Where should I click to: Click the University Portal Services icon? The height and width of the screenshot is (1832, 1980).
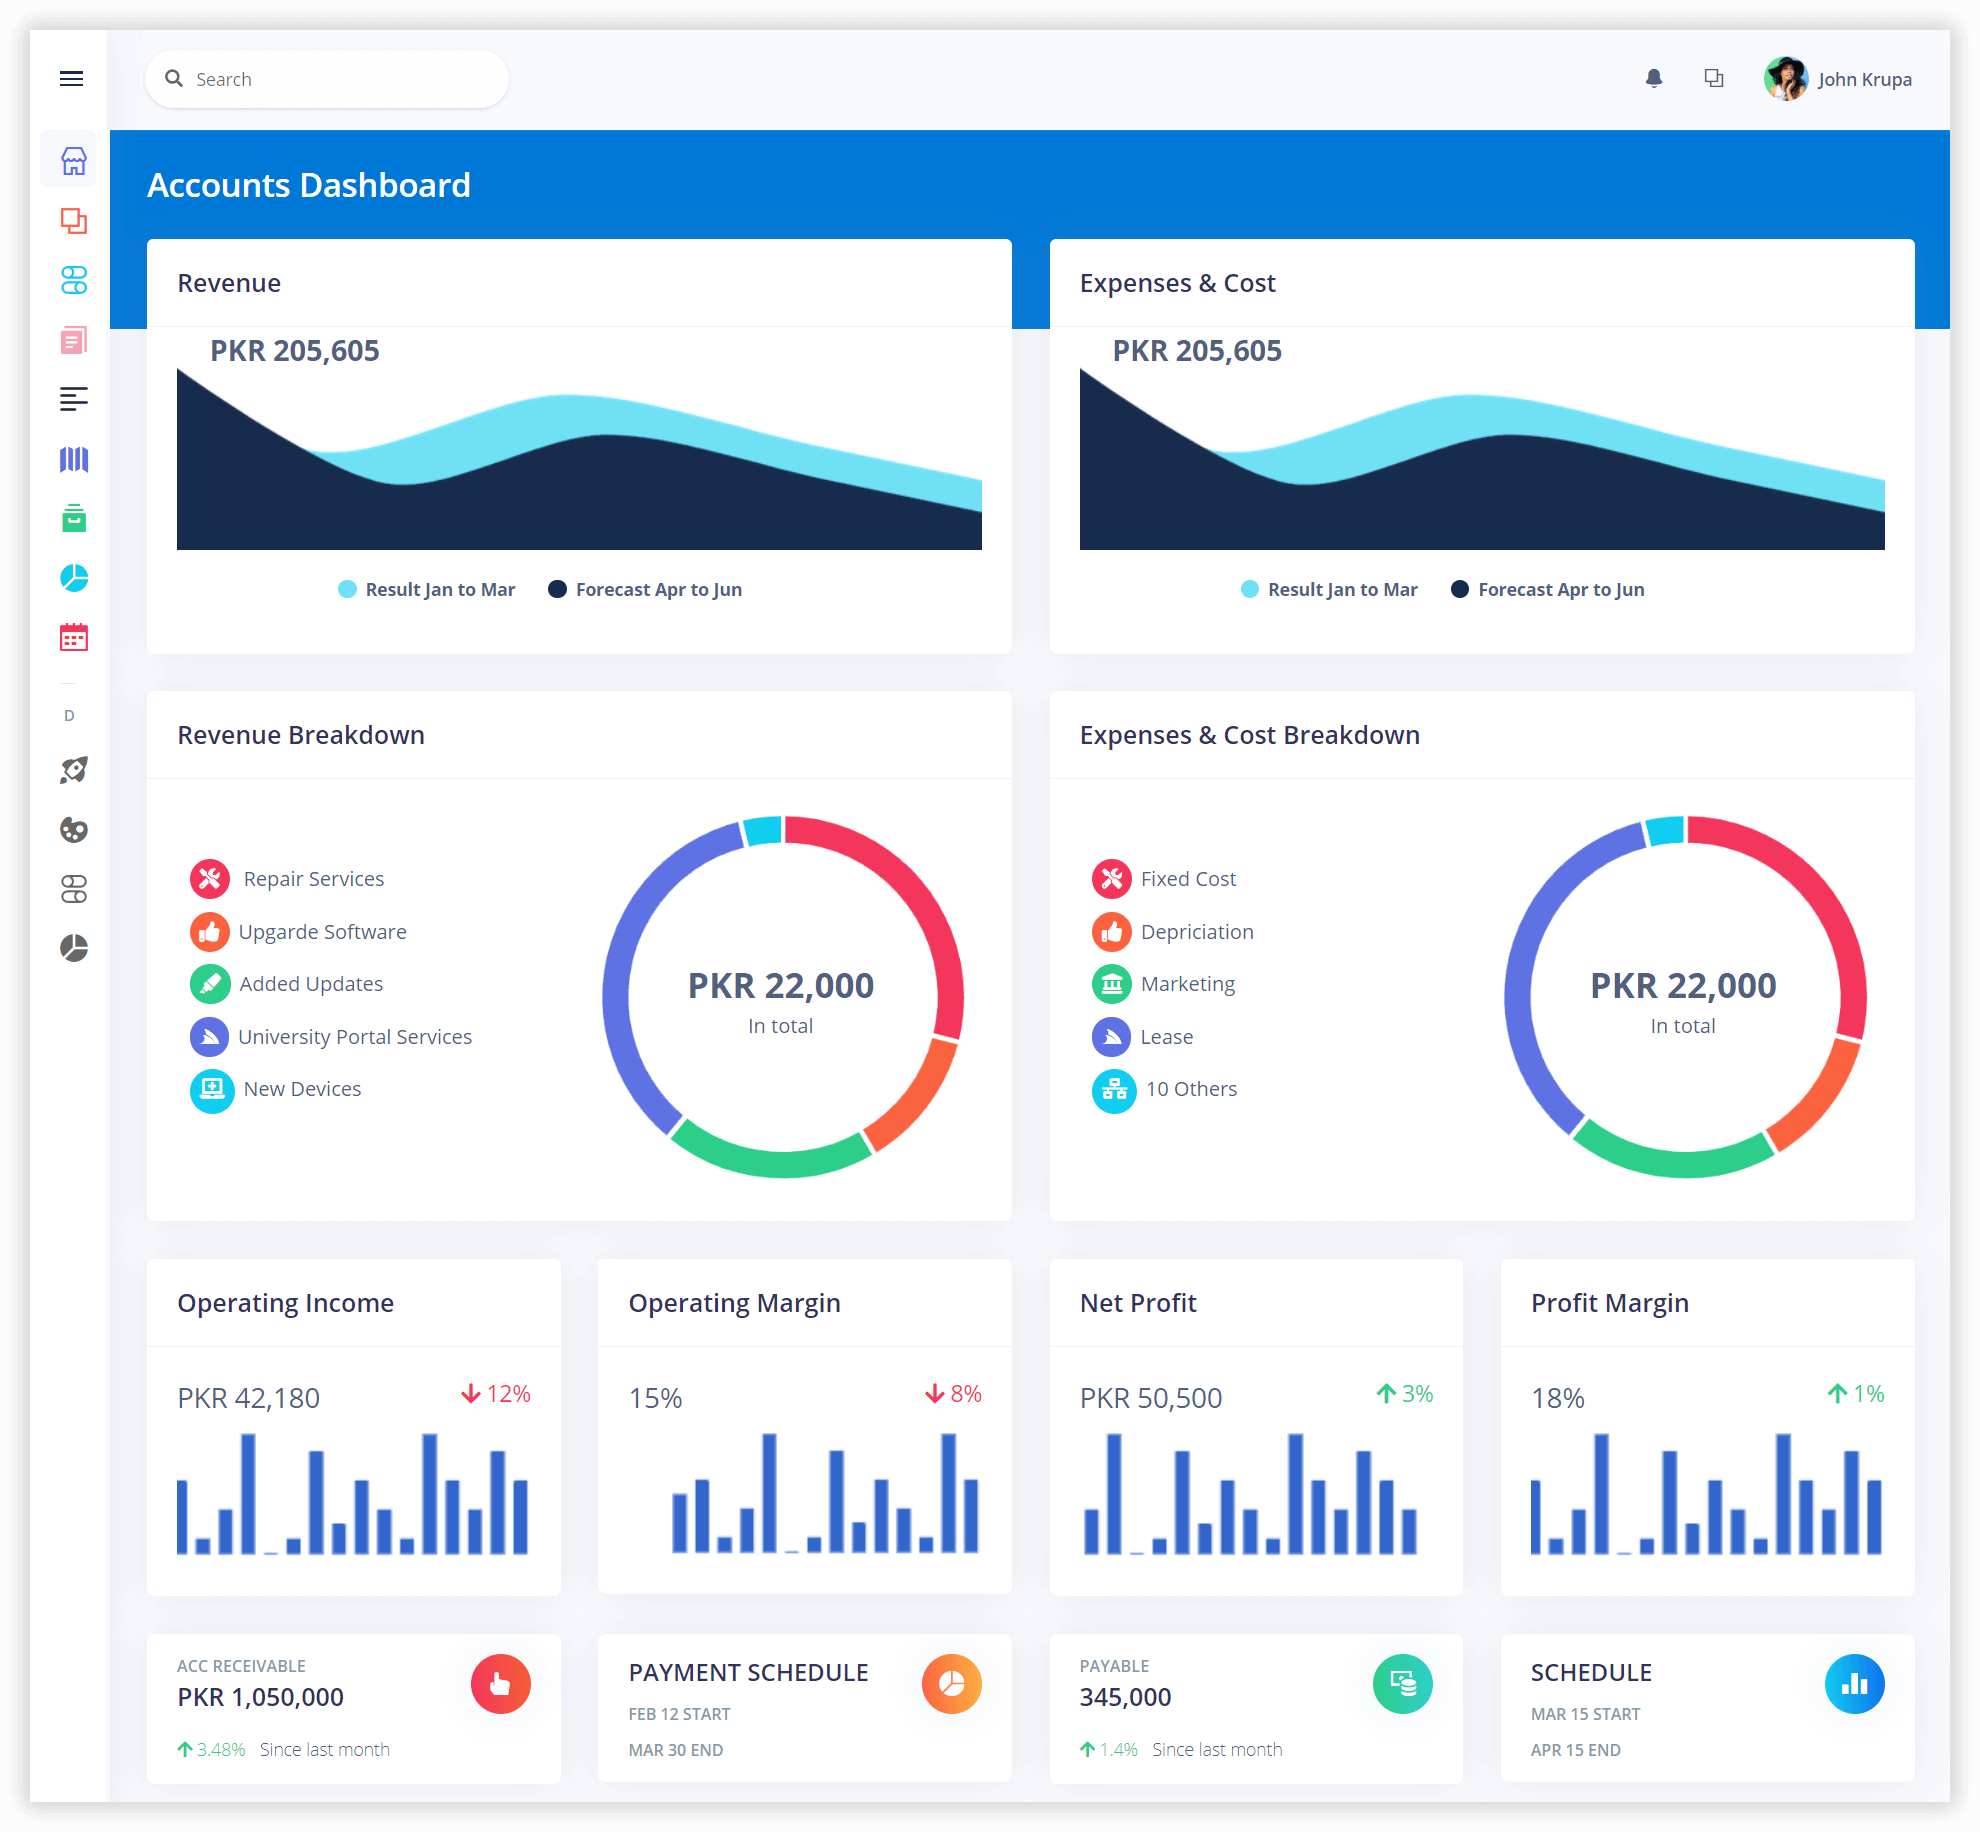coord(210,1037)
